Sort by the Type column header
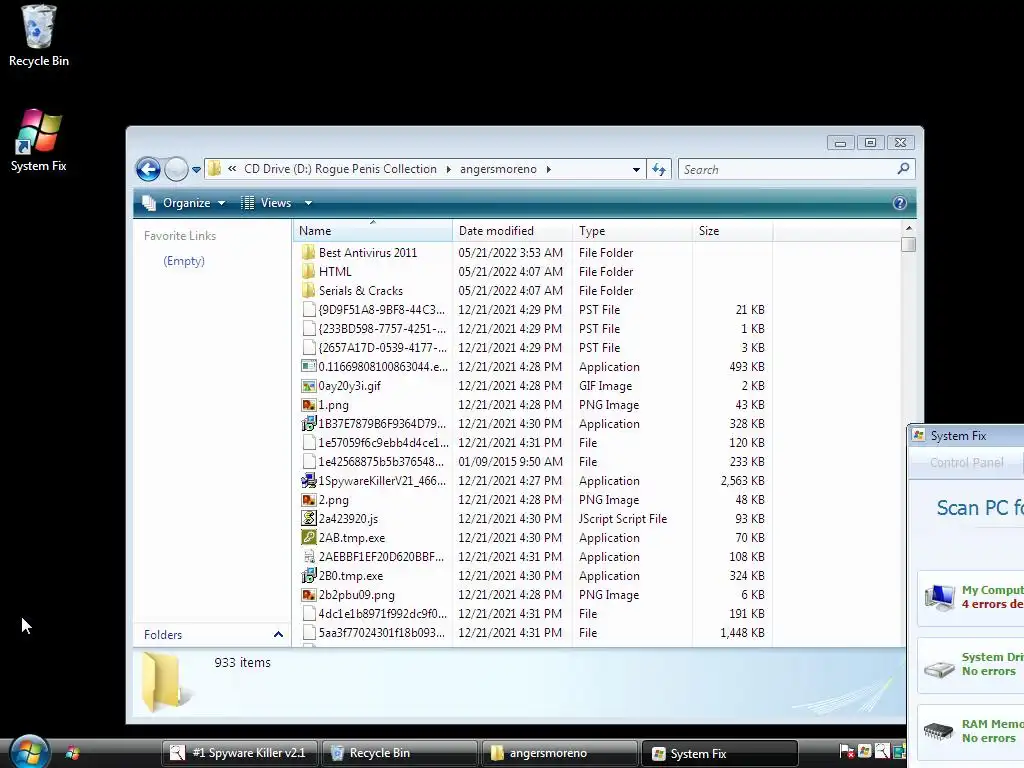Viewport: 1024px width, 768px height. 632,231
